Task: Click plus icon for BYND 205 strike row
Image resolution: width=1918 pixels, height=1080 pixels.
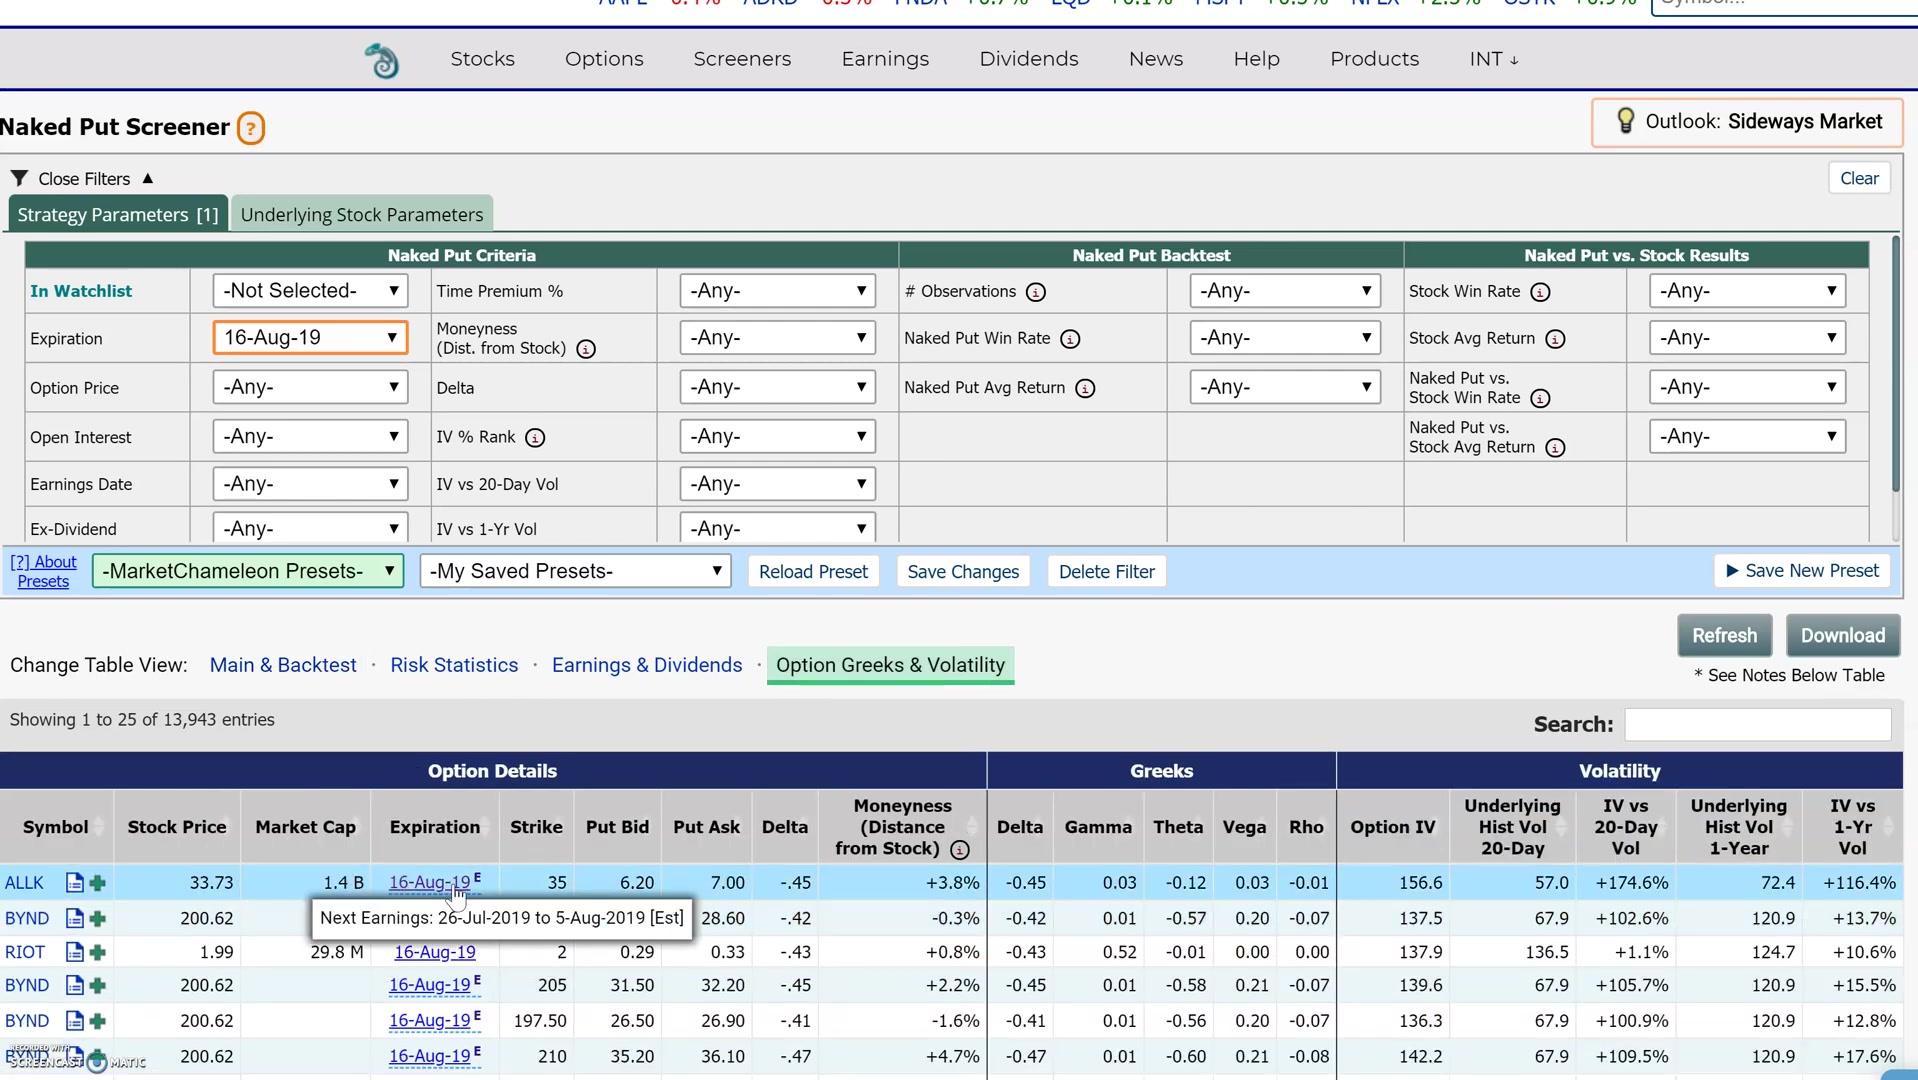Action: pyautogui.click(x=97, y=985)
